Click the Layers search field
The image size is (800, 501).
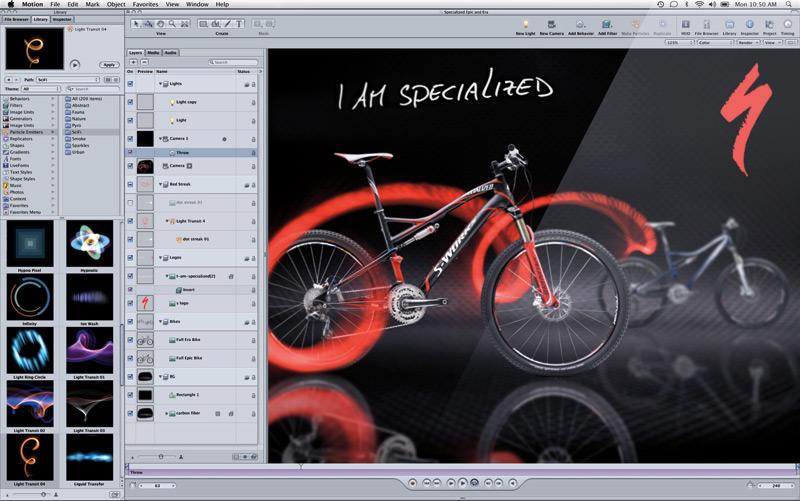click(234, 62)
